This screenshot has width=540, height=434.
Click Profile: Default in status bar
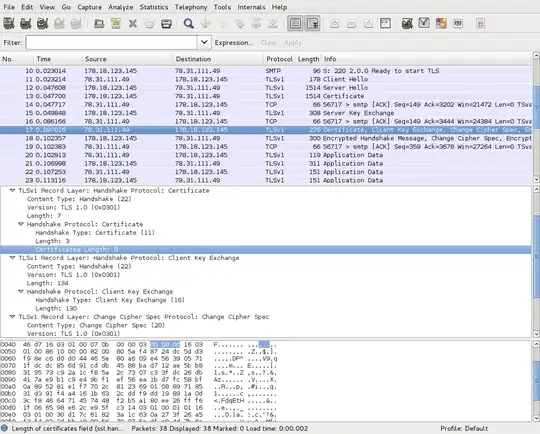click(x=464, y=428)
